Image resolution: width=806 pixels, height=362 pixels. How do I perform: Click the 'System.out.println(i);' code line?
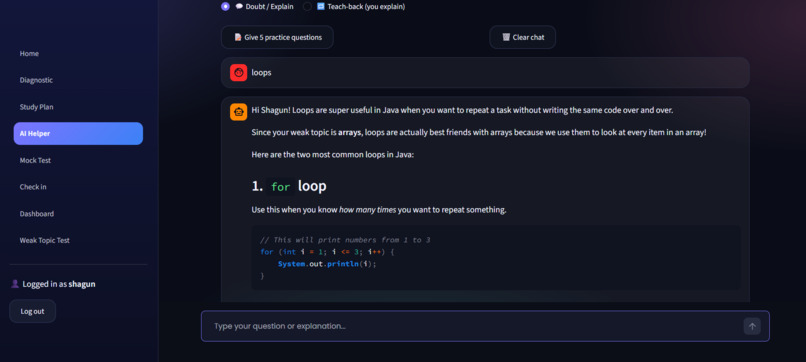[x=327, y=264]
